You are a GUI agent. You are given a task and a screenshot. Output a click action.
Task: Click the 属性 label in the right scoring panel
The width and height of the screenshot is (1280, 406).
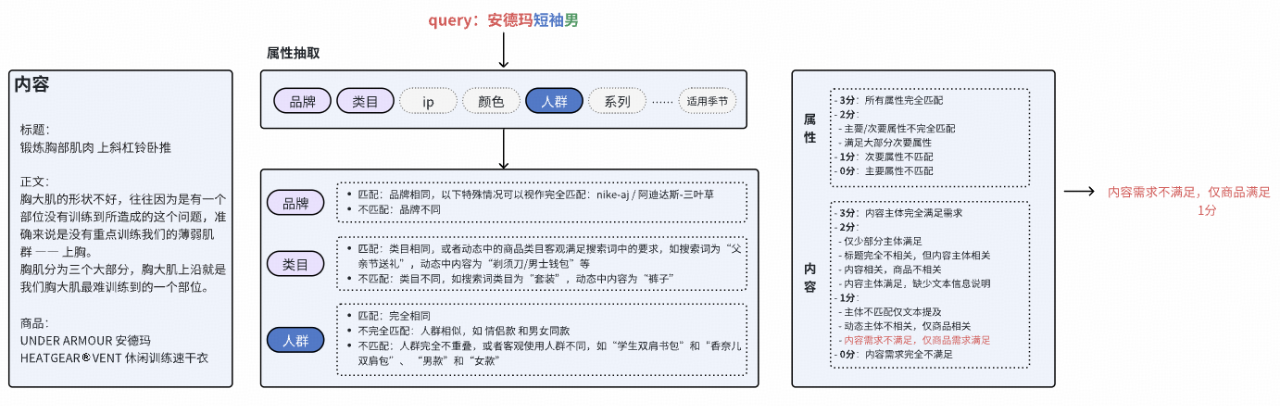pyautogui.click(x=809, y=128)
